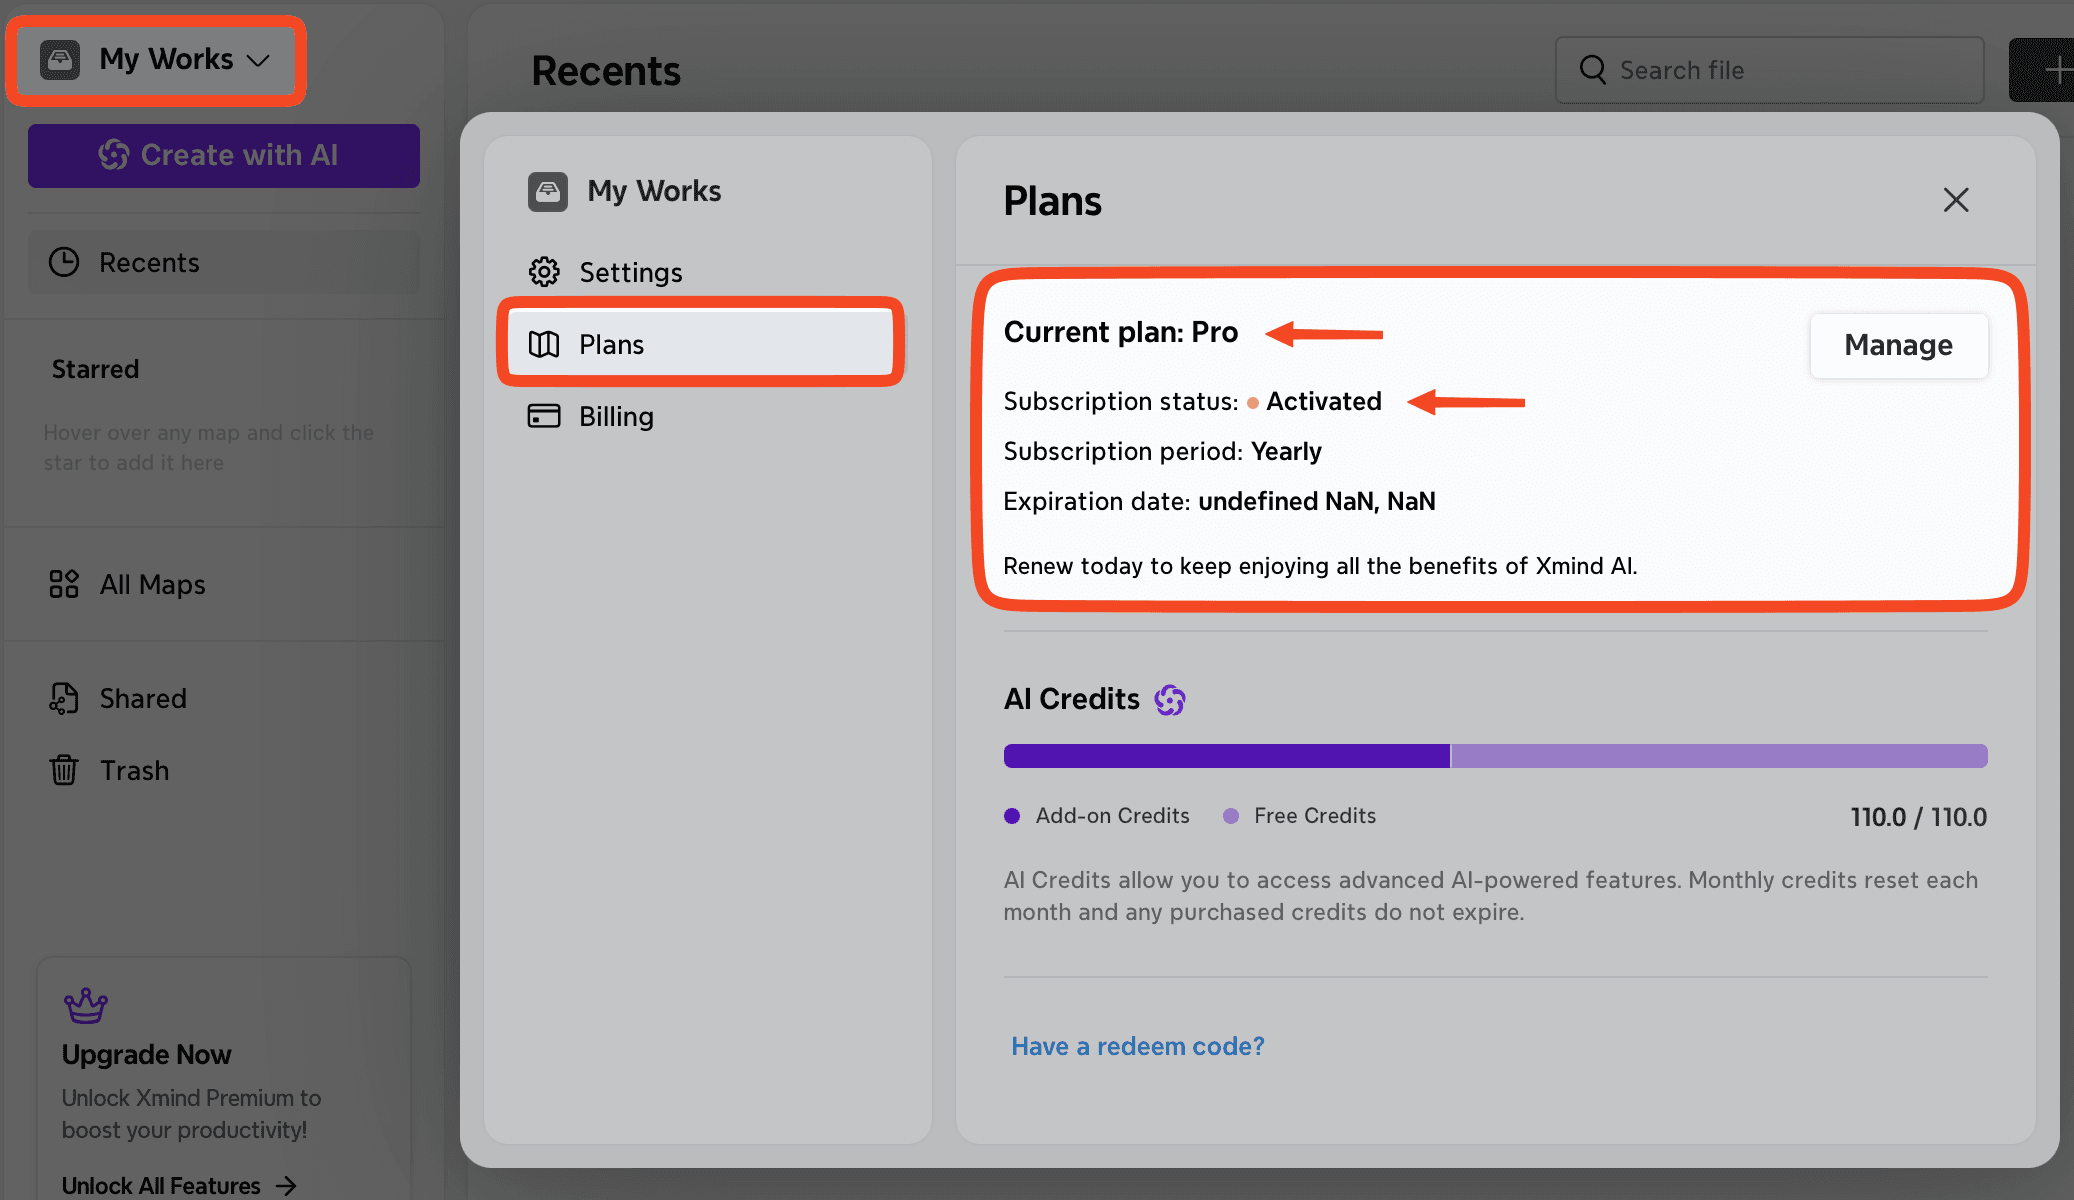This screenshot has height=1200, width=2074.
Task: Click the Have a redeem code link
Action: point(1137,1046)
